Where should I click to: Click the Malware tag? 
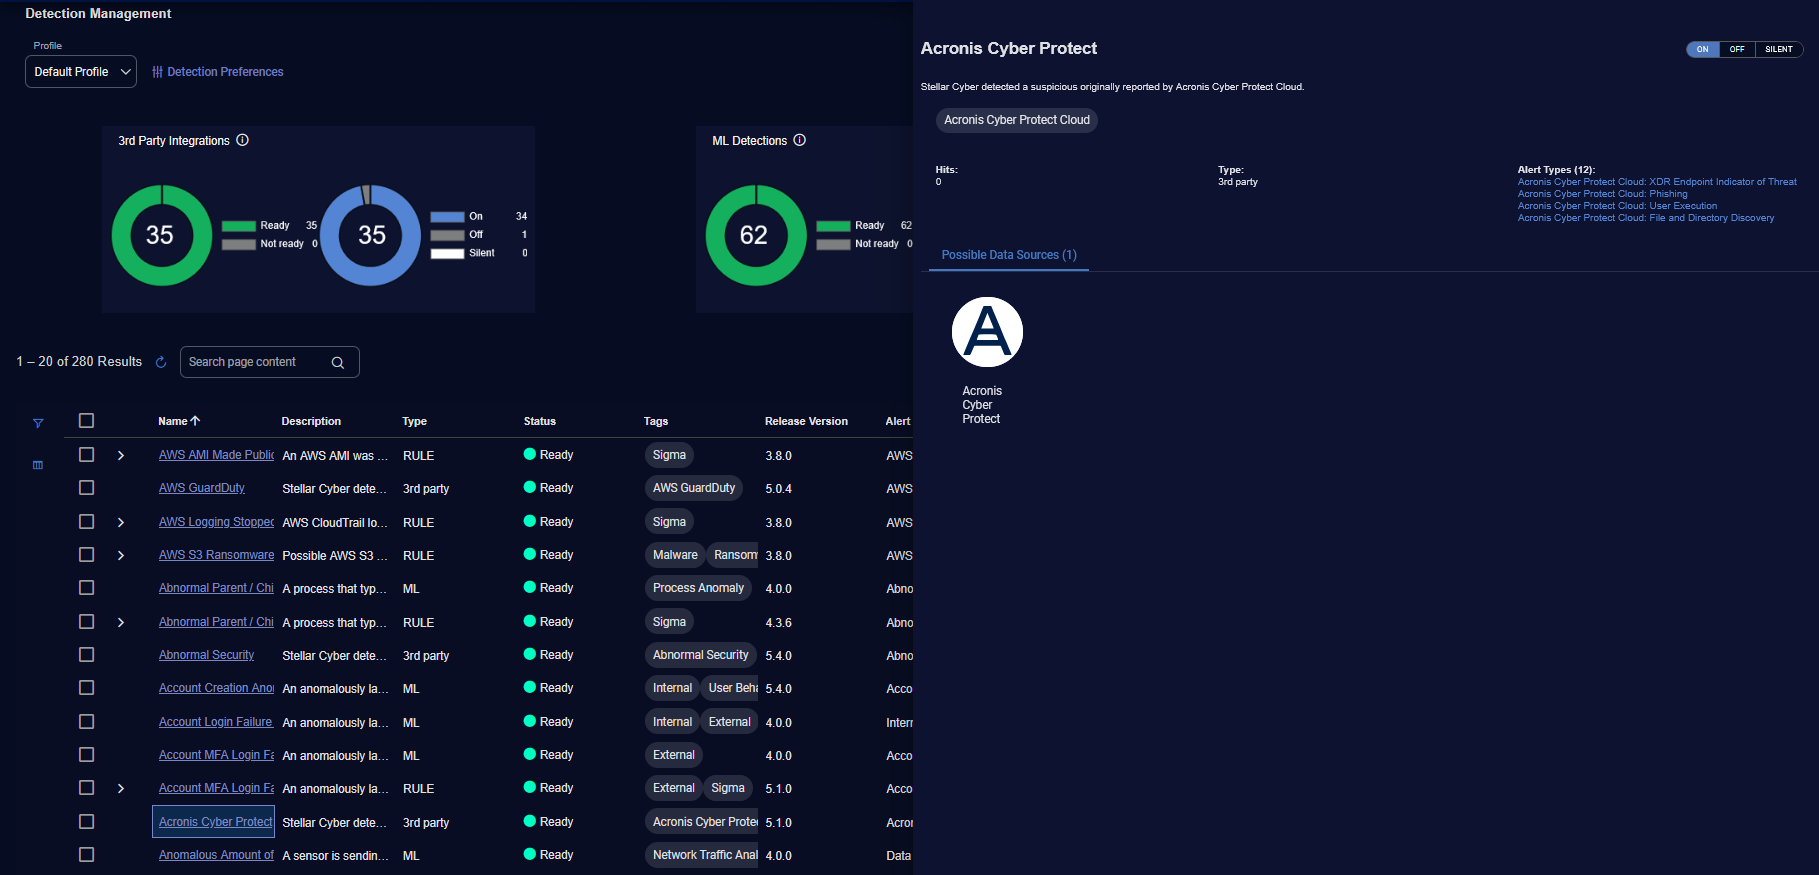pos(675,555)
